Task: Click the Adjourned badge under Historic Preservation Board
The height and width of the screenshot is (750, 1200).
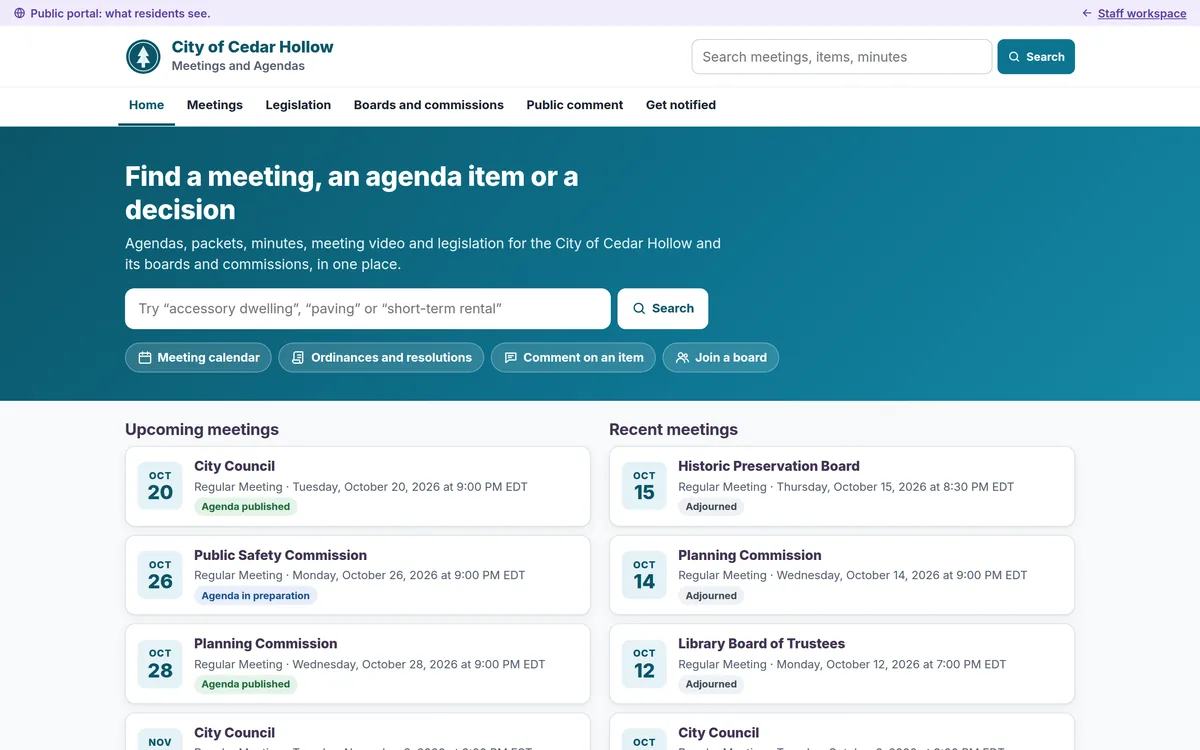Action: click(x=711, y=507)
